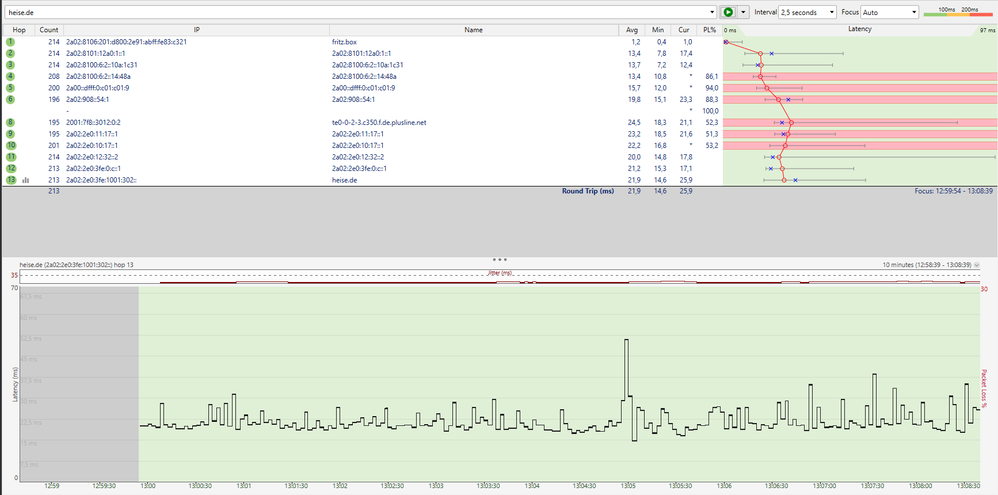Select the hop 2 green circle icon
Screen dimensions: 998x495
(x=11, y=53)
